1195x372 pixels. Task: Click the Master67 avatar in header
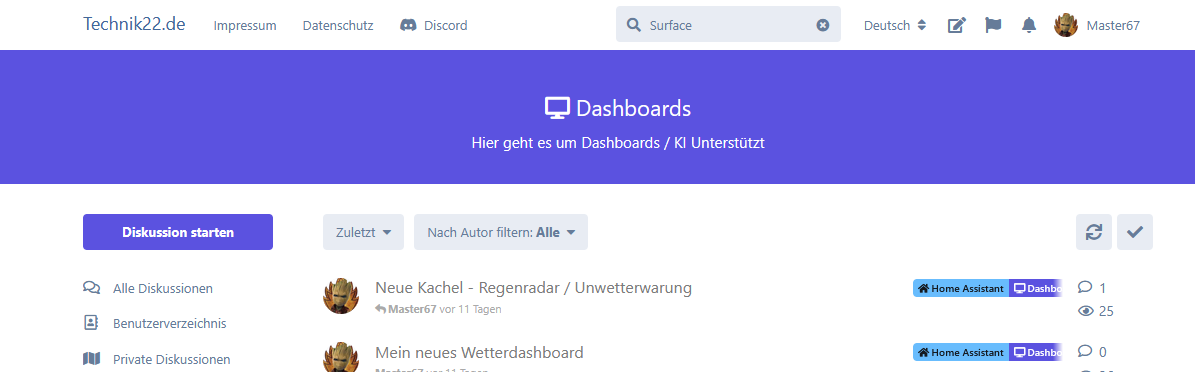[x=1065, y=25]
